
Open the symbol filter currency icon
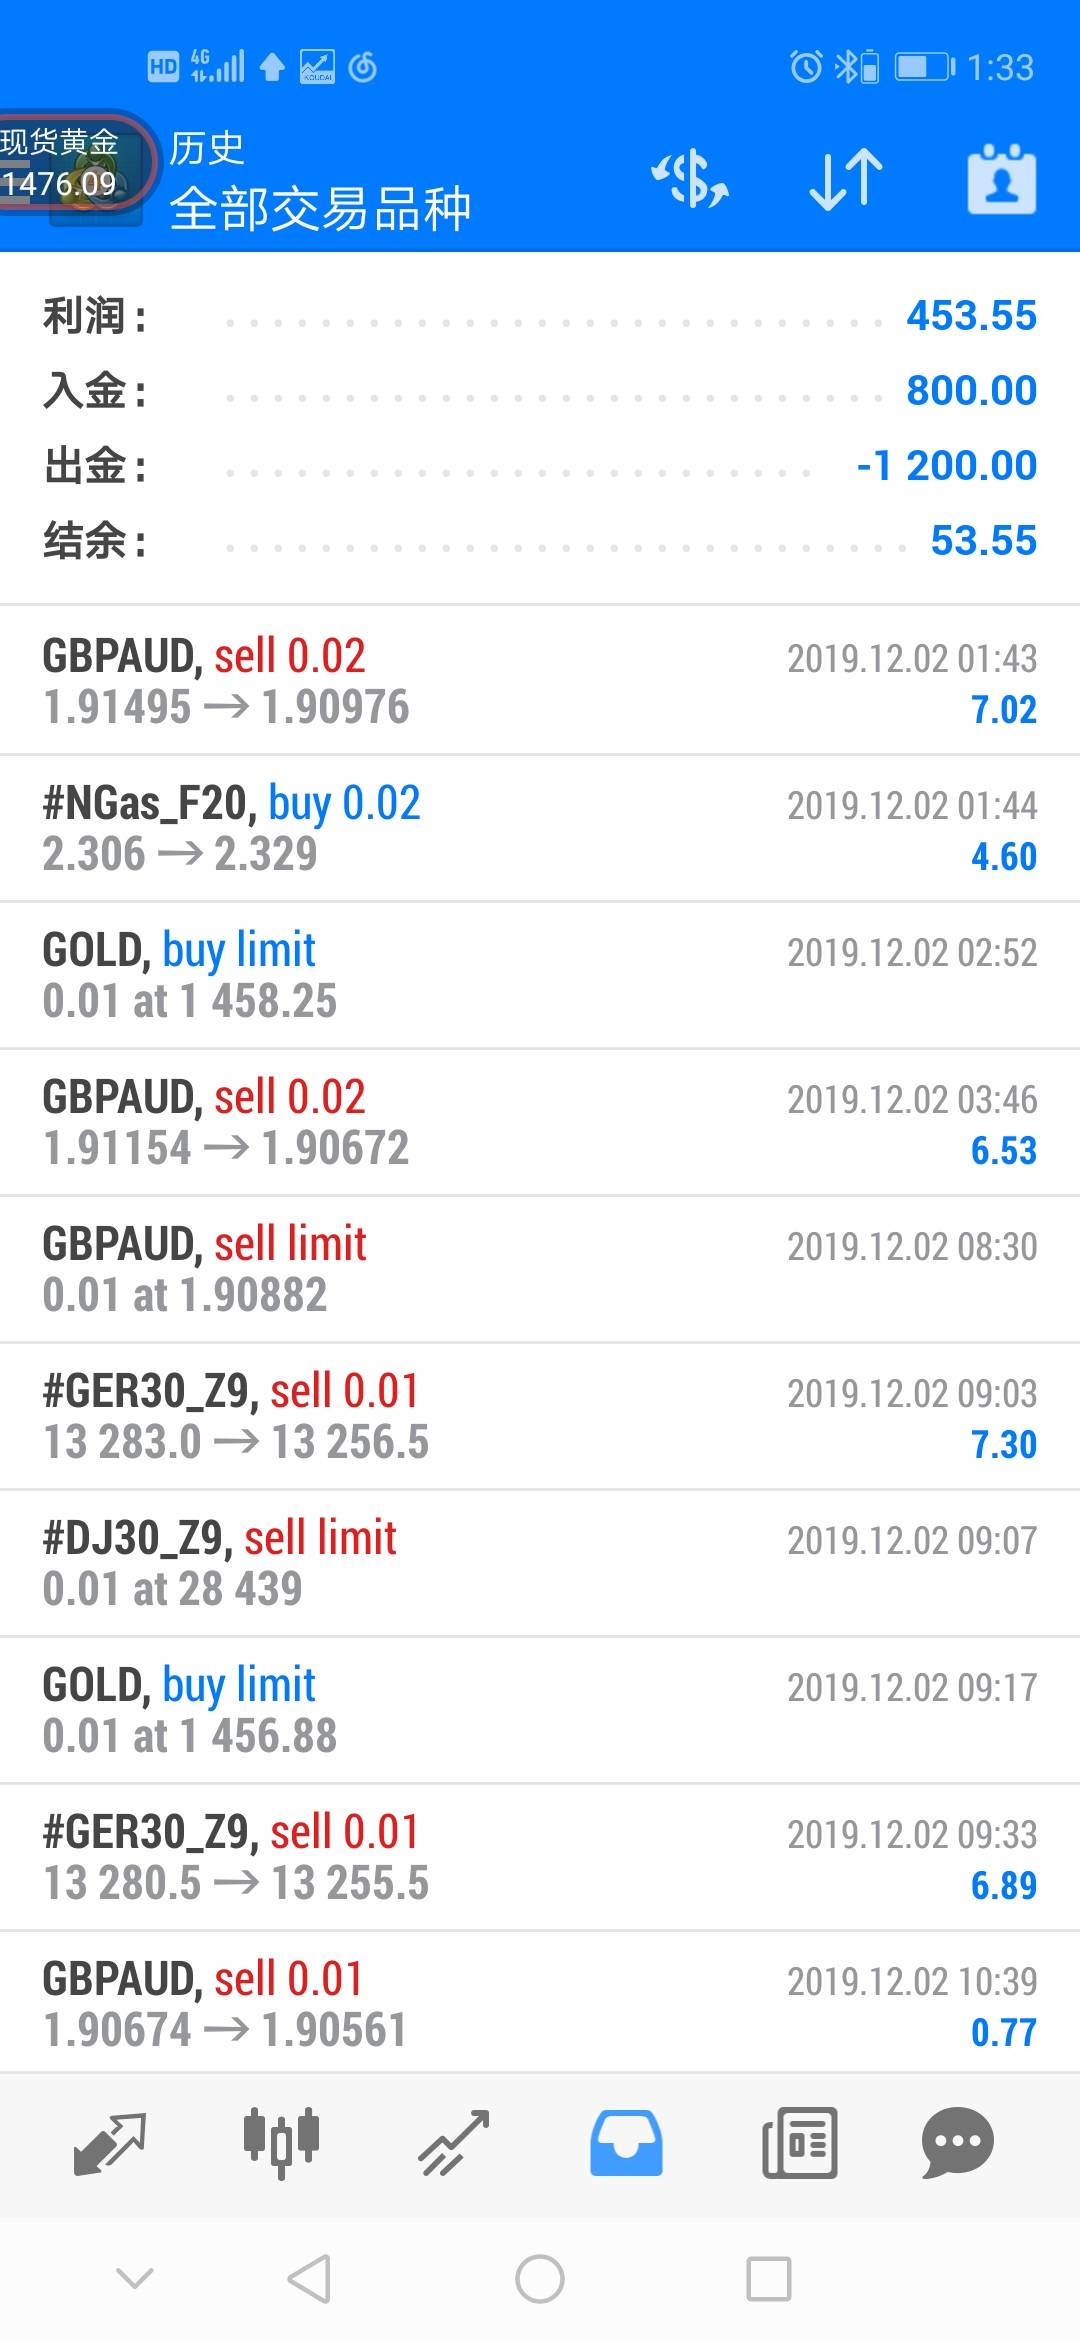tap(690, 180)
